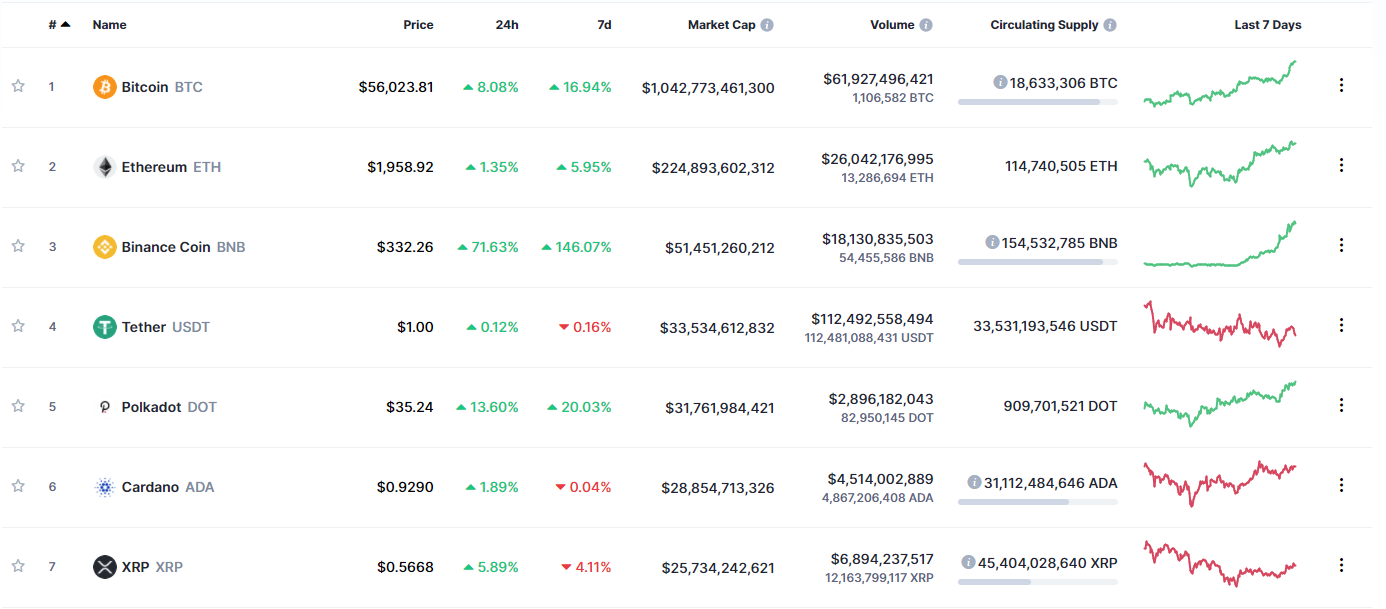
Task: Open the Bitcoin BTC coin page
Action: point(162,87)
